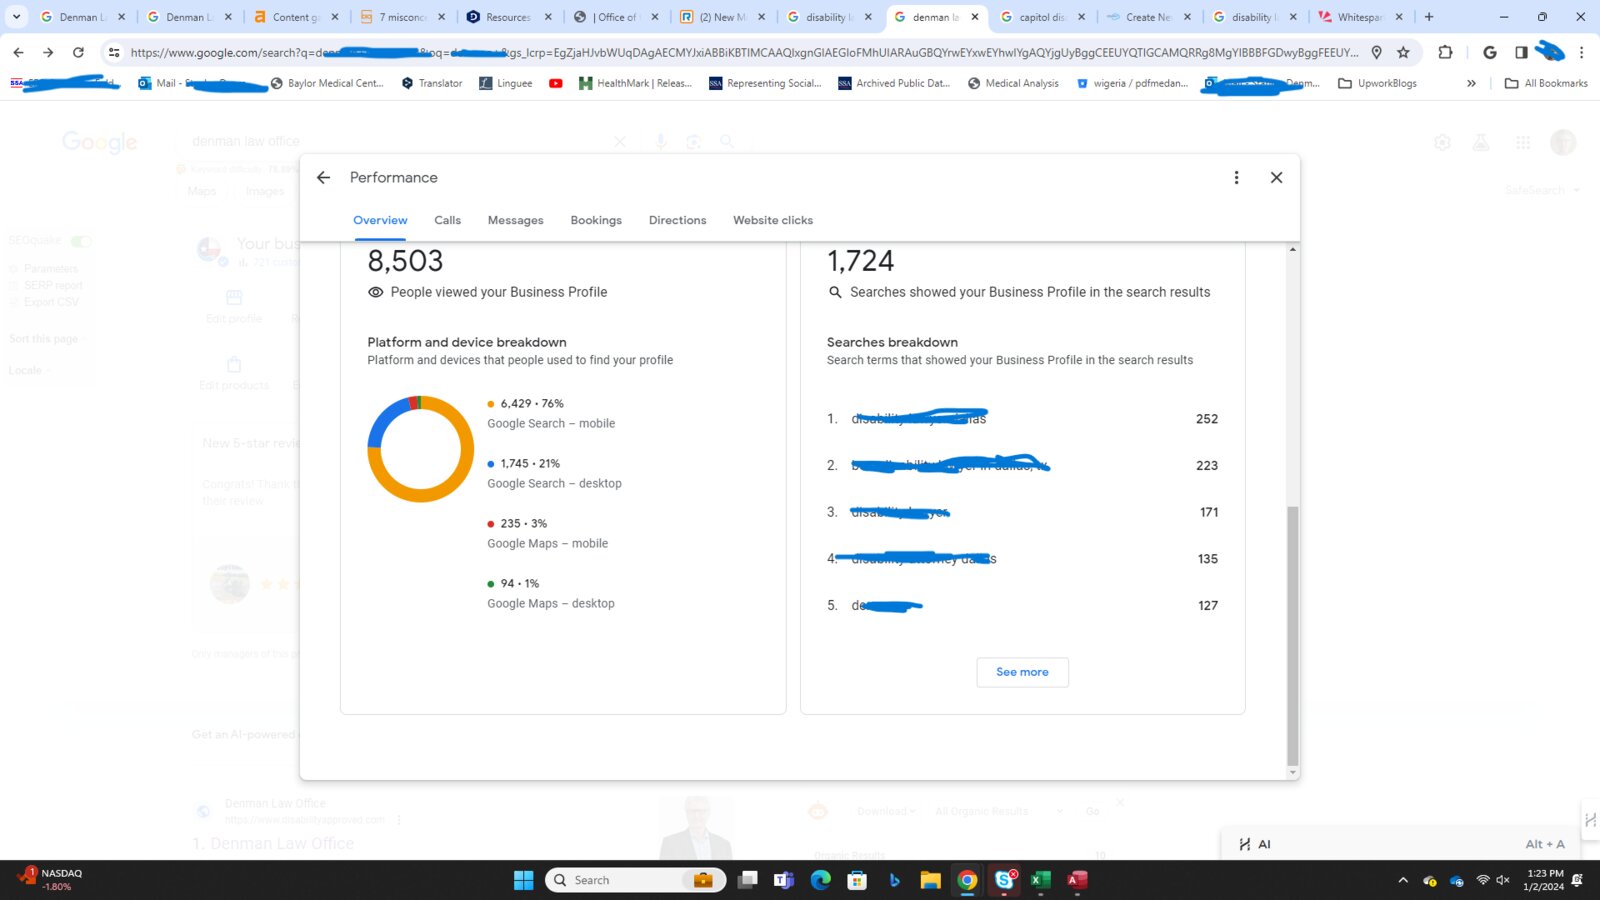Click Google Maps mobile legend dot
This screenshot has height=900, width=1600.
[x=491, y=524]
